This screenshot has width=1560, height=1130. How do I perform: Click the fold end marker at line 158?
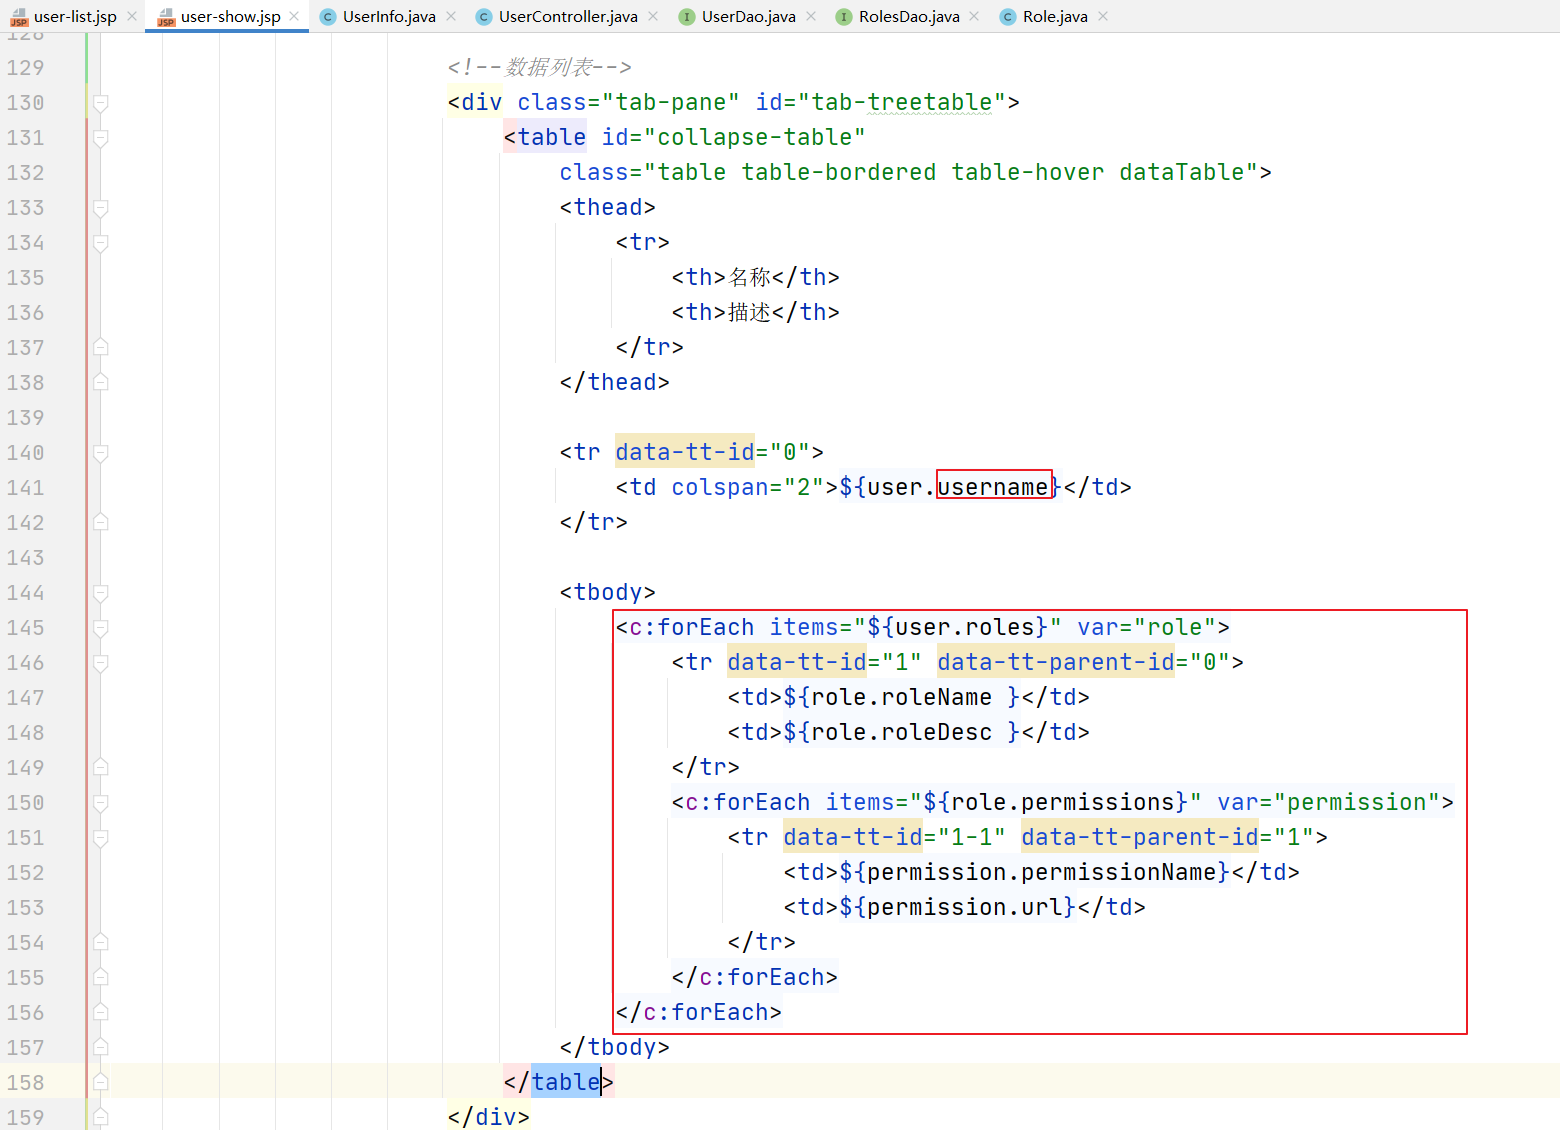101,1082
